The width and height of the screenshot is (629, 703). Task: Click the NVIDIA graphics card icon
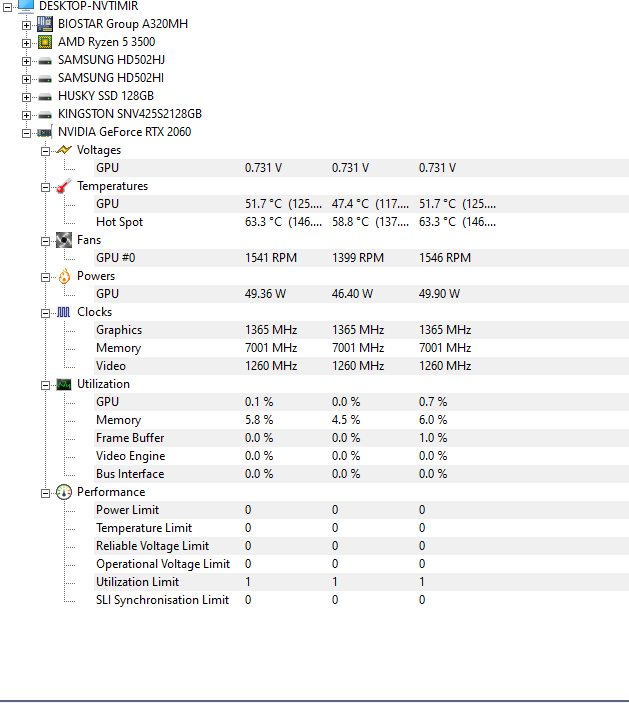point(44,132)
